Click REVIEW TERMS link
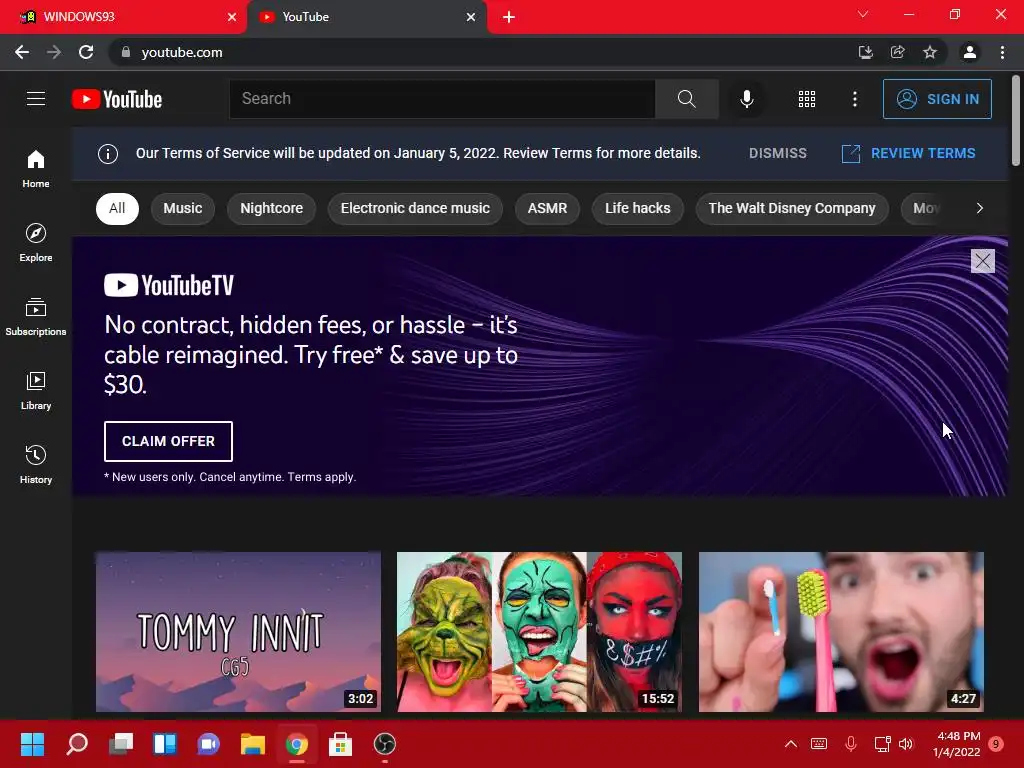 point(908,153)
